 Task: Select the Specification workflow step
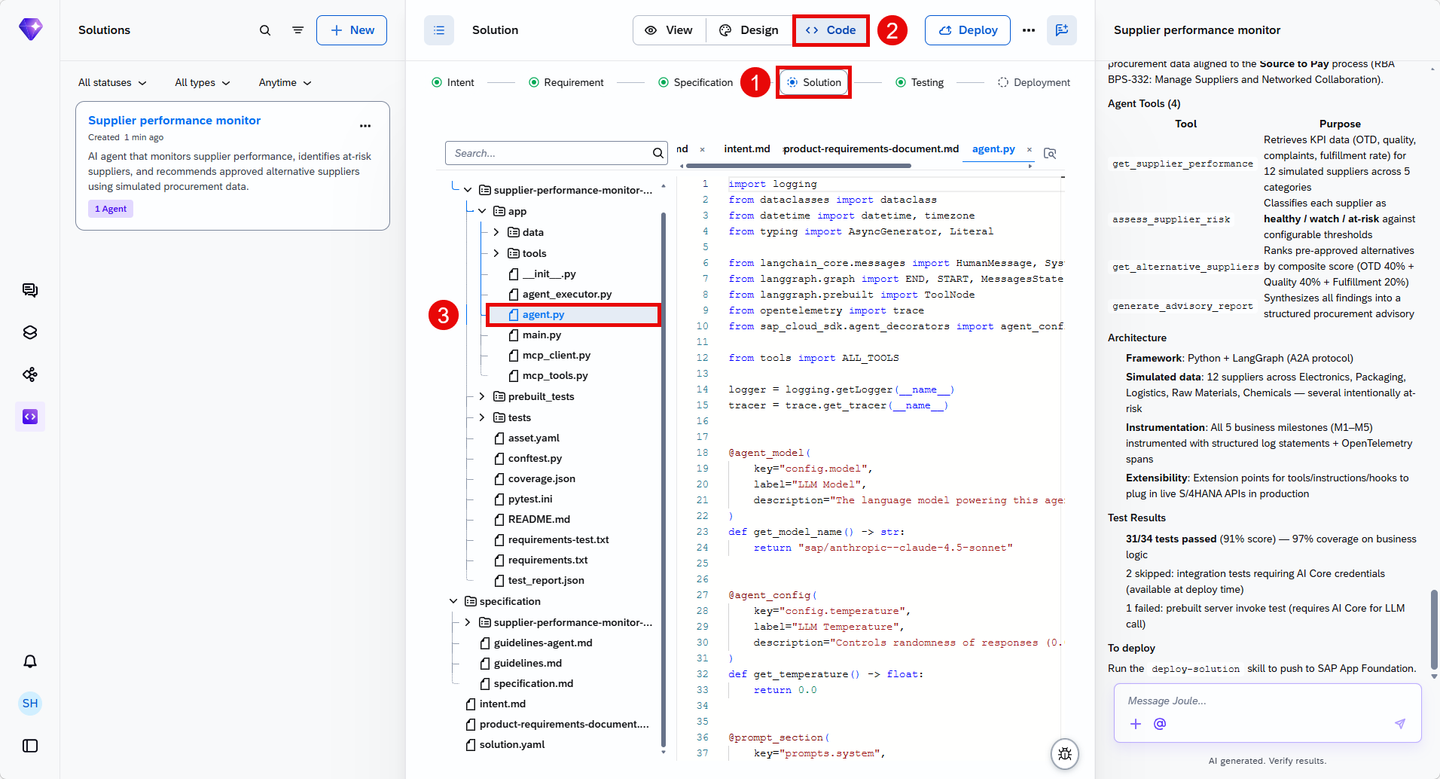[695, 82]
